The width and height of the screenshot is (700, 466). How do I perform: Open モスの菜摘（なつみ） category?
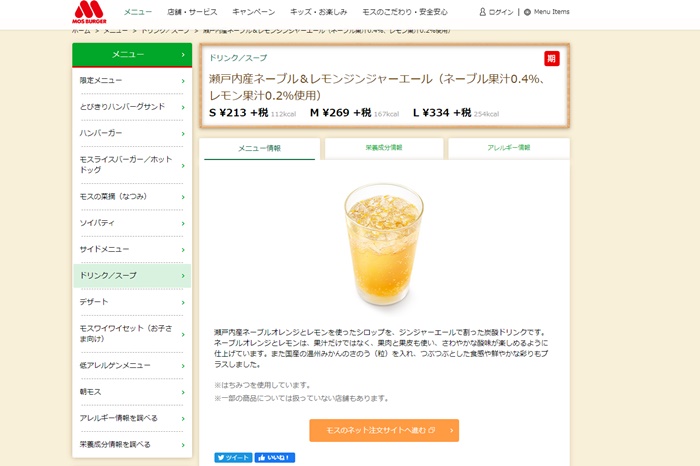(132, 197)
